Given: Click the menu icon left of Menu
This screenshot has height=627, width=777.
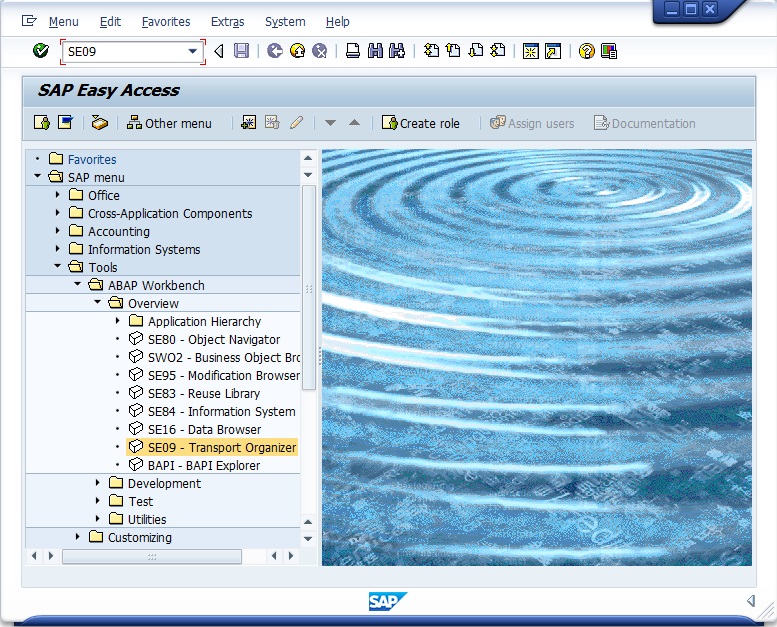Looking at the screenshot, I should tap(29, 21).
